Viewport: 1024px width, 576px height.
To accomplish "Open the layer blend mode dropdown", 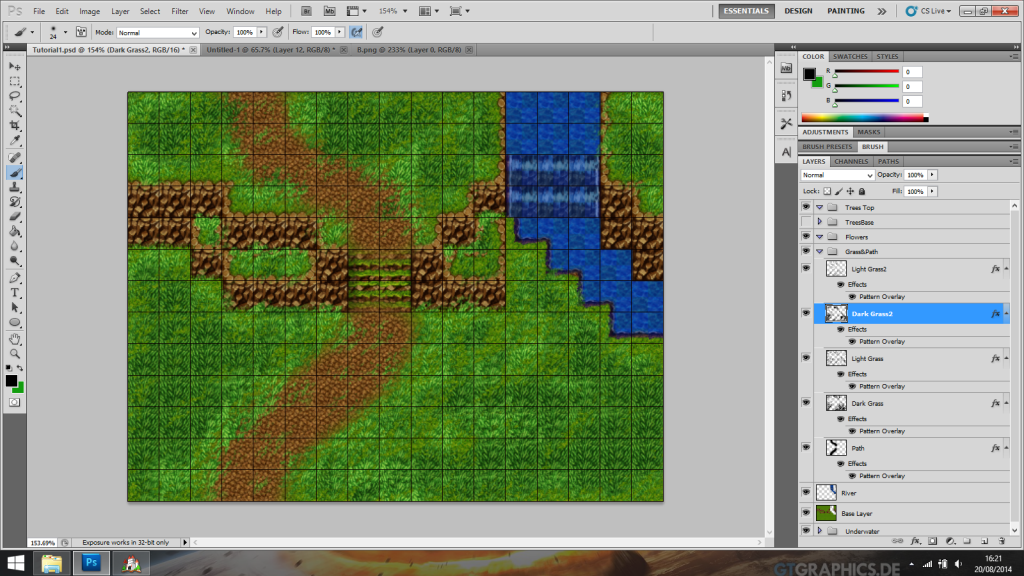I will pyautogui.click(x=837, y=175).
